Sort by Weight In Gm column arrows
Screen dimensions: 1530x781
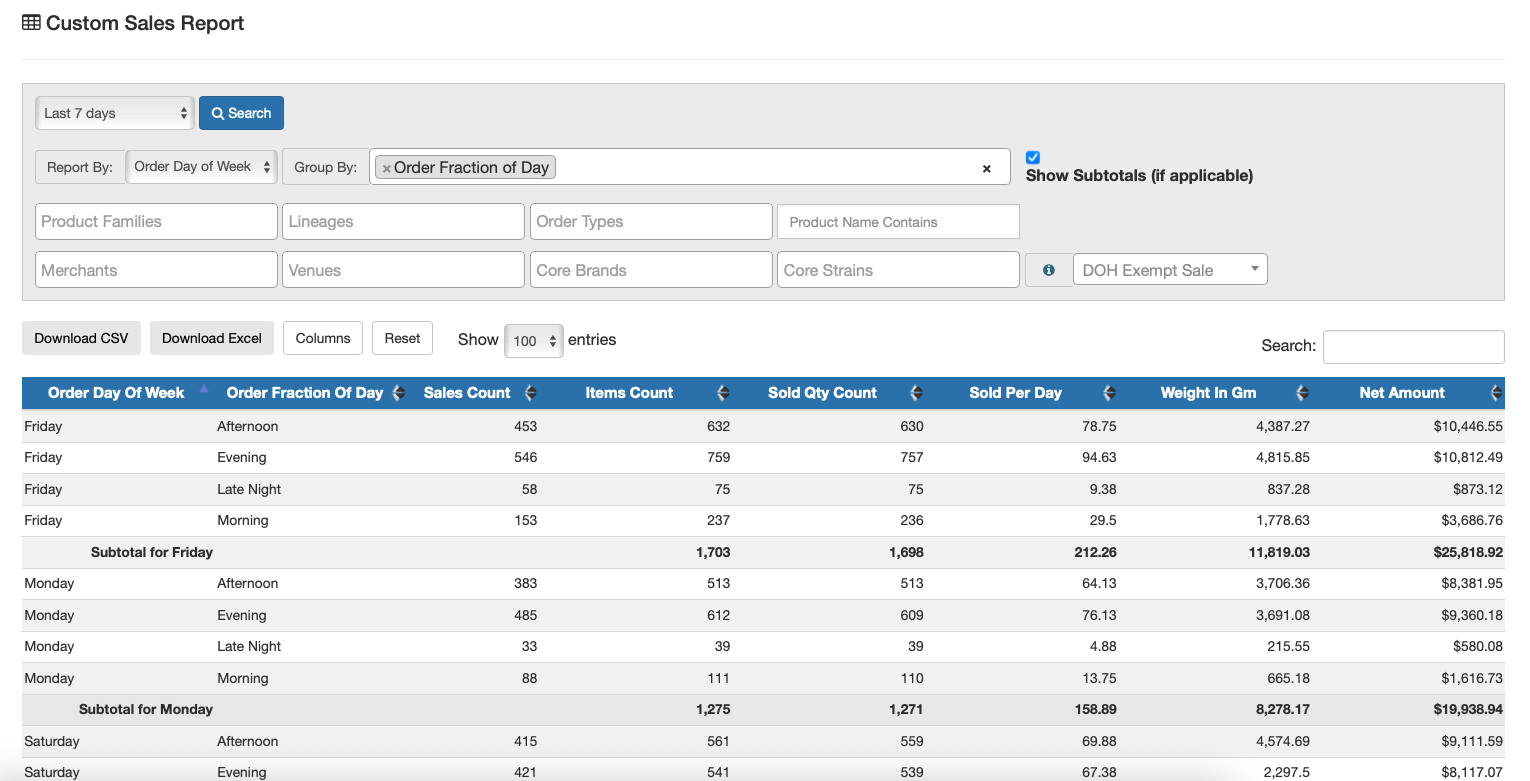1302,393
